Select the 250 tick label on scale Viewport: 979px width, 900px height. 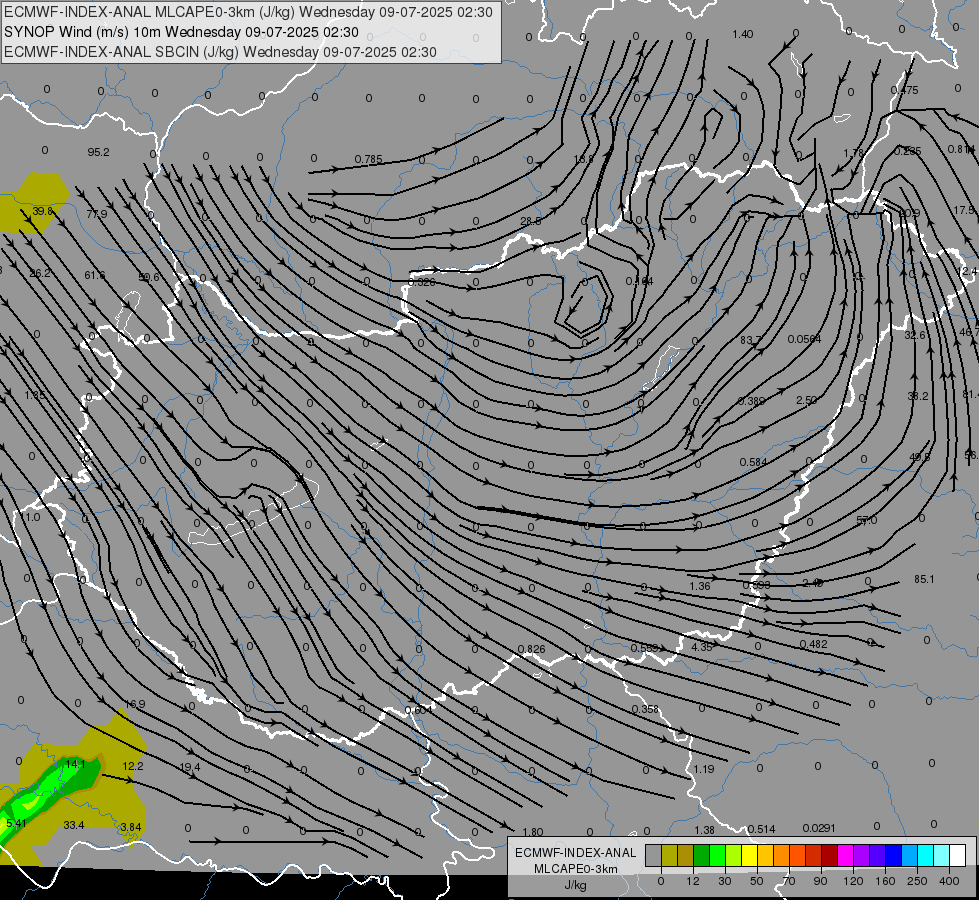[x=917, y=881]
